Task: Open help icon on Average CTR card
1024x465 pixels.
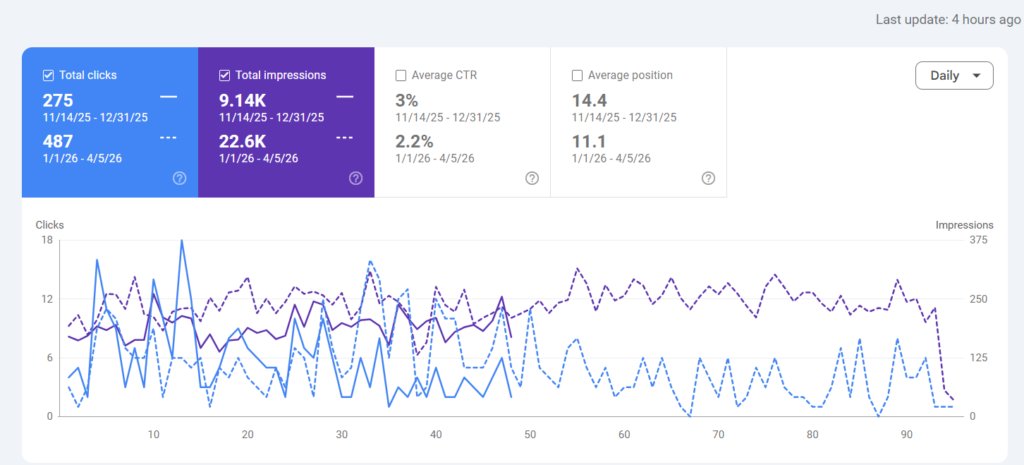Action: [532, 178]
